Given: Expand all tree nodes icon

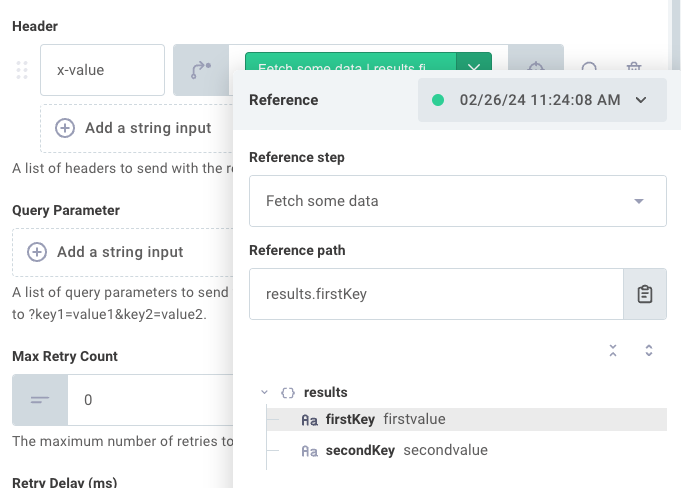Looking at the screenshot, I should point(649,350).
